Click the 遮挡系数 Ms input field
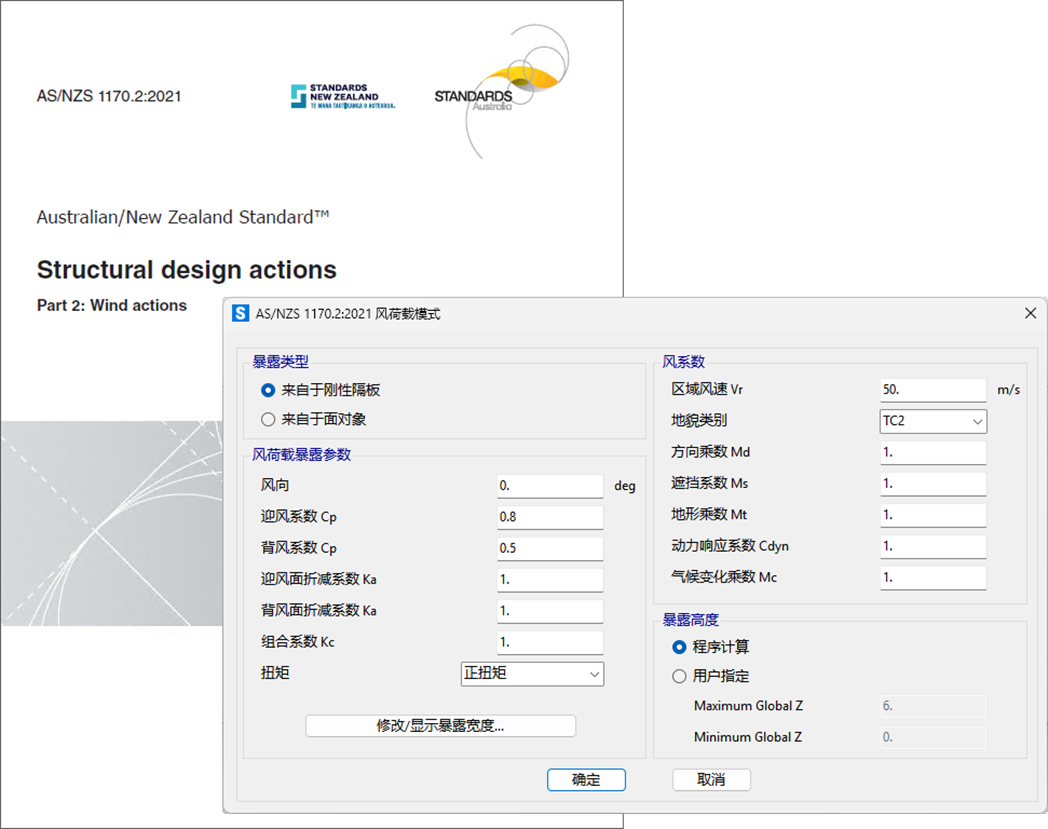 [x=933, y=483]
